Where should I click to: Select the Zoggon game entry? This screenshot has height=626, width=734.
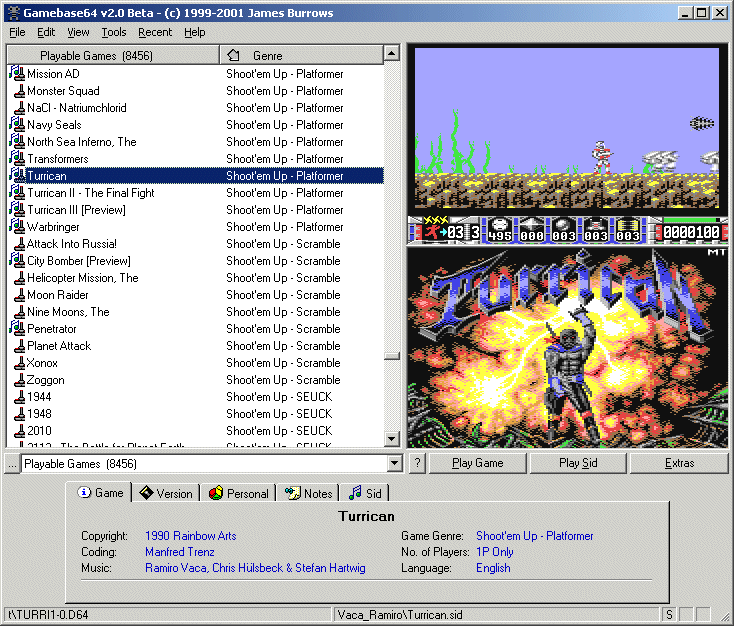pyautogui.click(x=196, y=380)
